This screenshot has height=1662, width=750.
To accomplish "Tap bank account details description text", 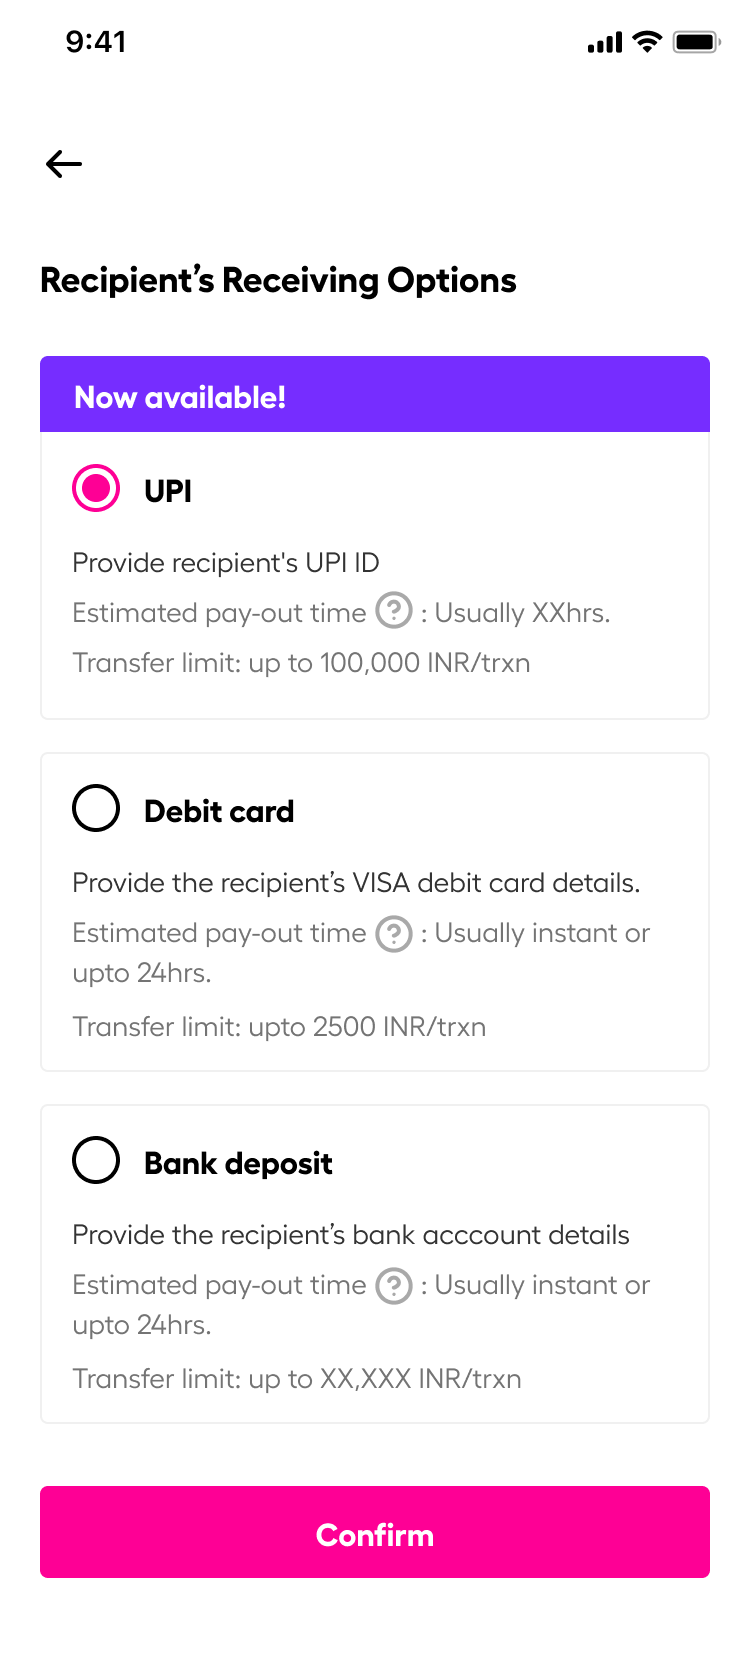I will coord(351,1235).
